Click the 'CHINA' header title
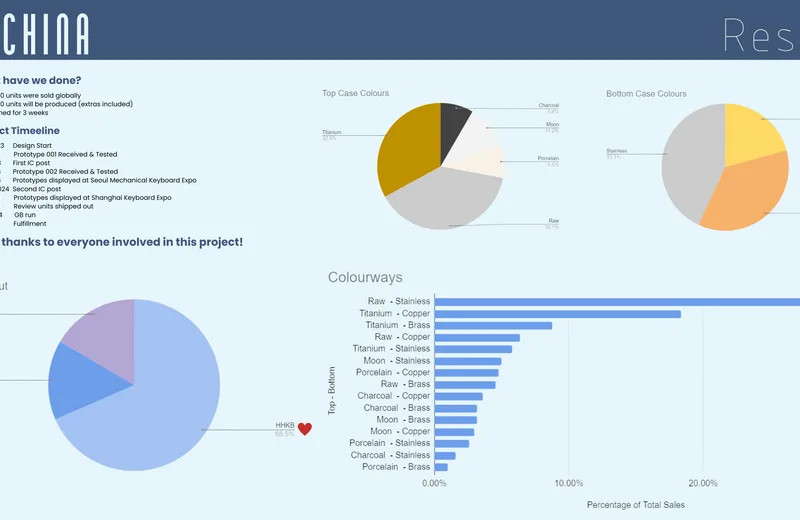The image size is (800, 520). coord(45,34)
